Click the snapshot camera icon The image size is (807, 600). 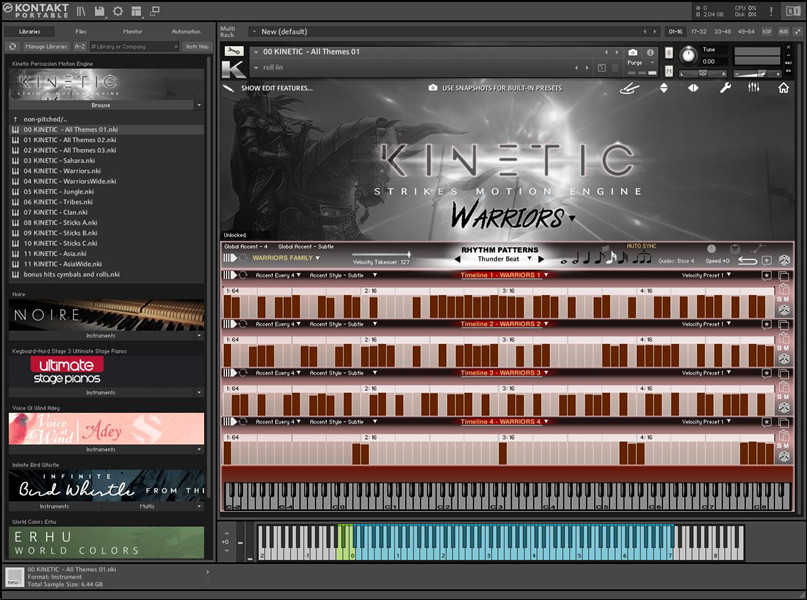(x=633, y=53)
